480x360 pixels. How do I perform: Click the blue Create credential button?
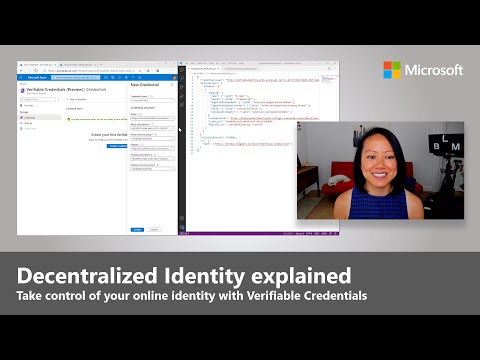[117, 146]
